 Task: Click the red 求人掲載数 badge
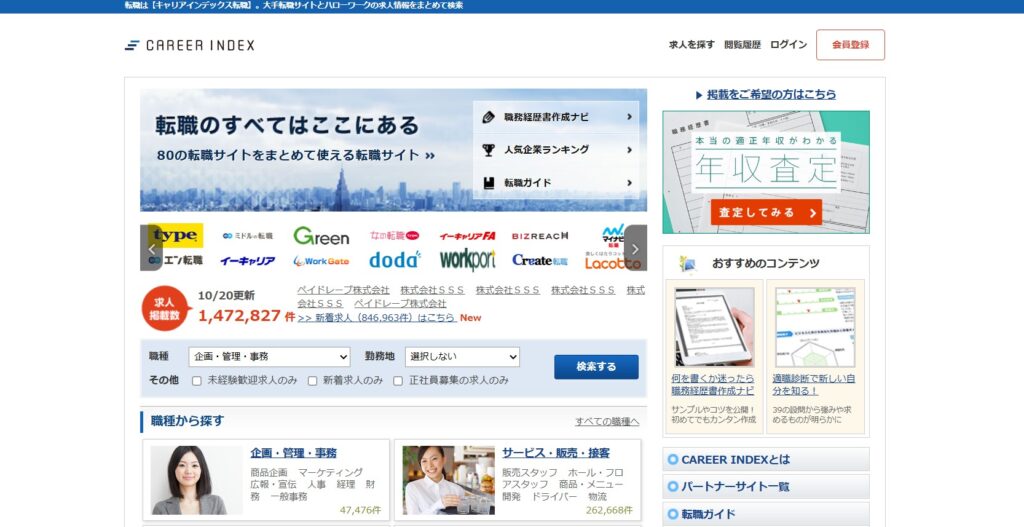[x=165, y=308]
